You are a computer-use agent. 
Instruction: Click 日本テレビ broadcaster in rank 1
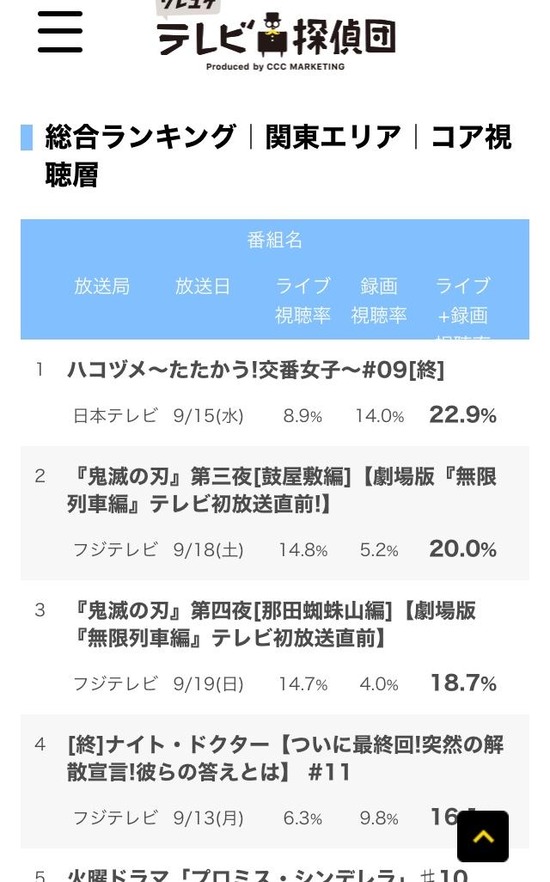point(116,416)
